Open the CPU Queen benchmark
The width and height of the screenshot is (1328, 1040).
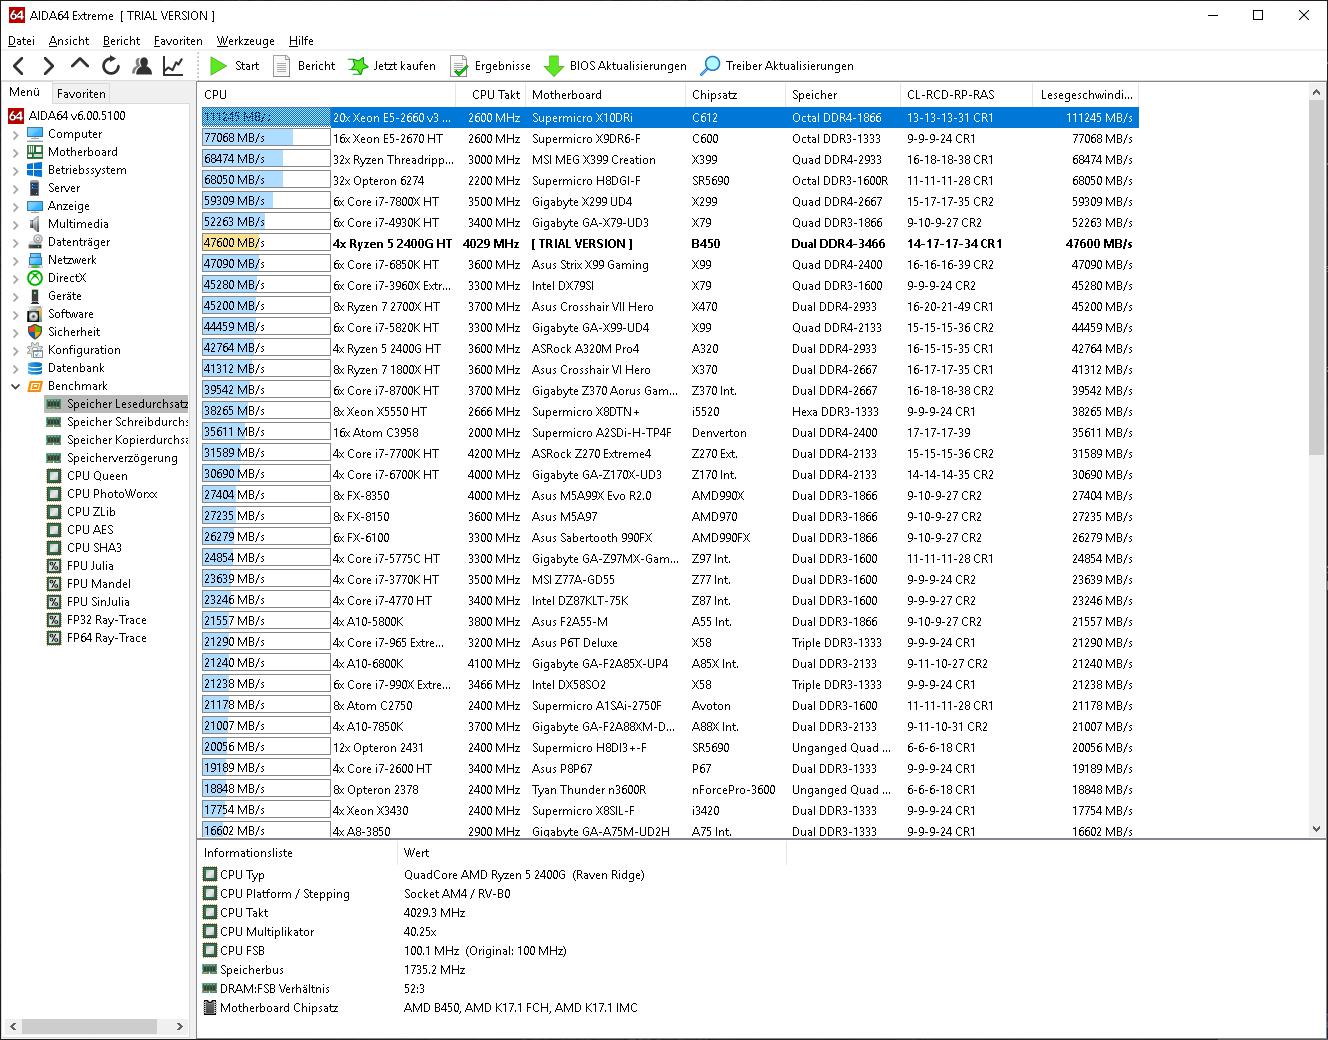tap(87, 476)
